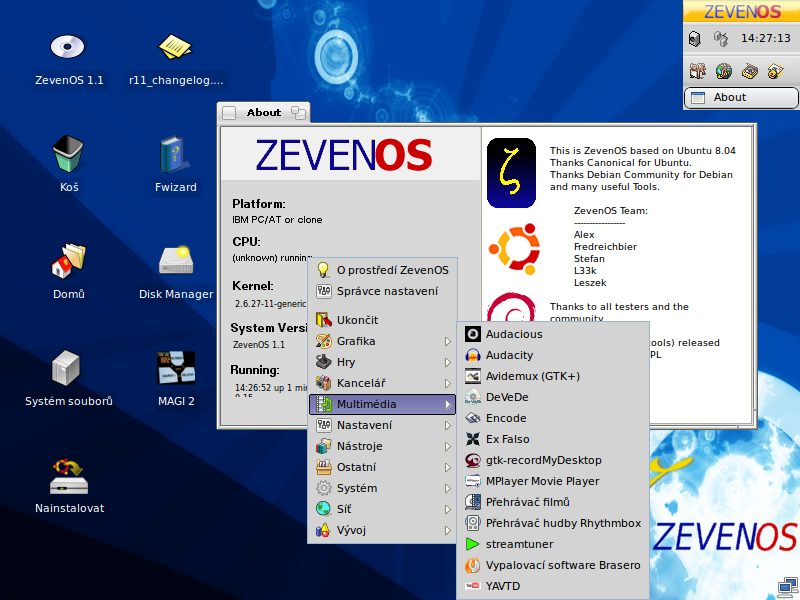Click the team name "L33k"

(585, 271)
